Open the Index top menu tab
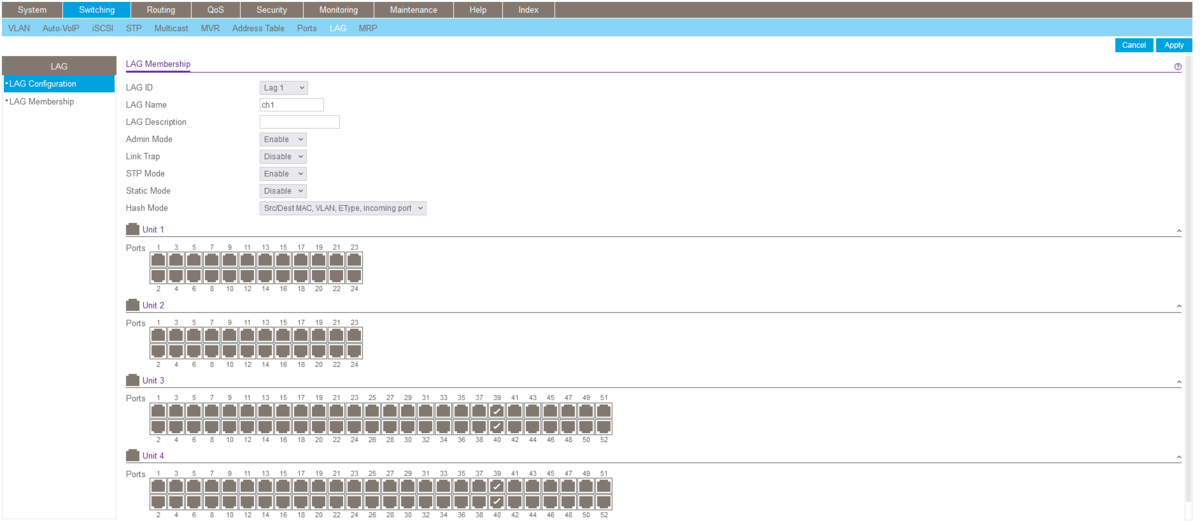 [528, 10]
